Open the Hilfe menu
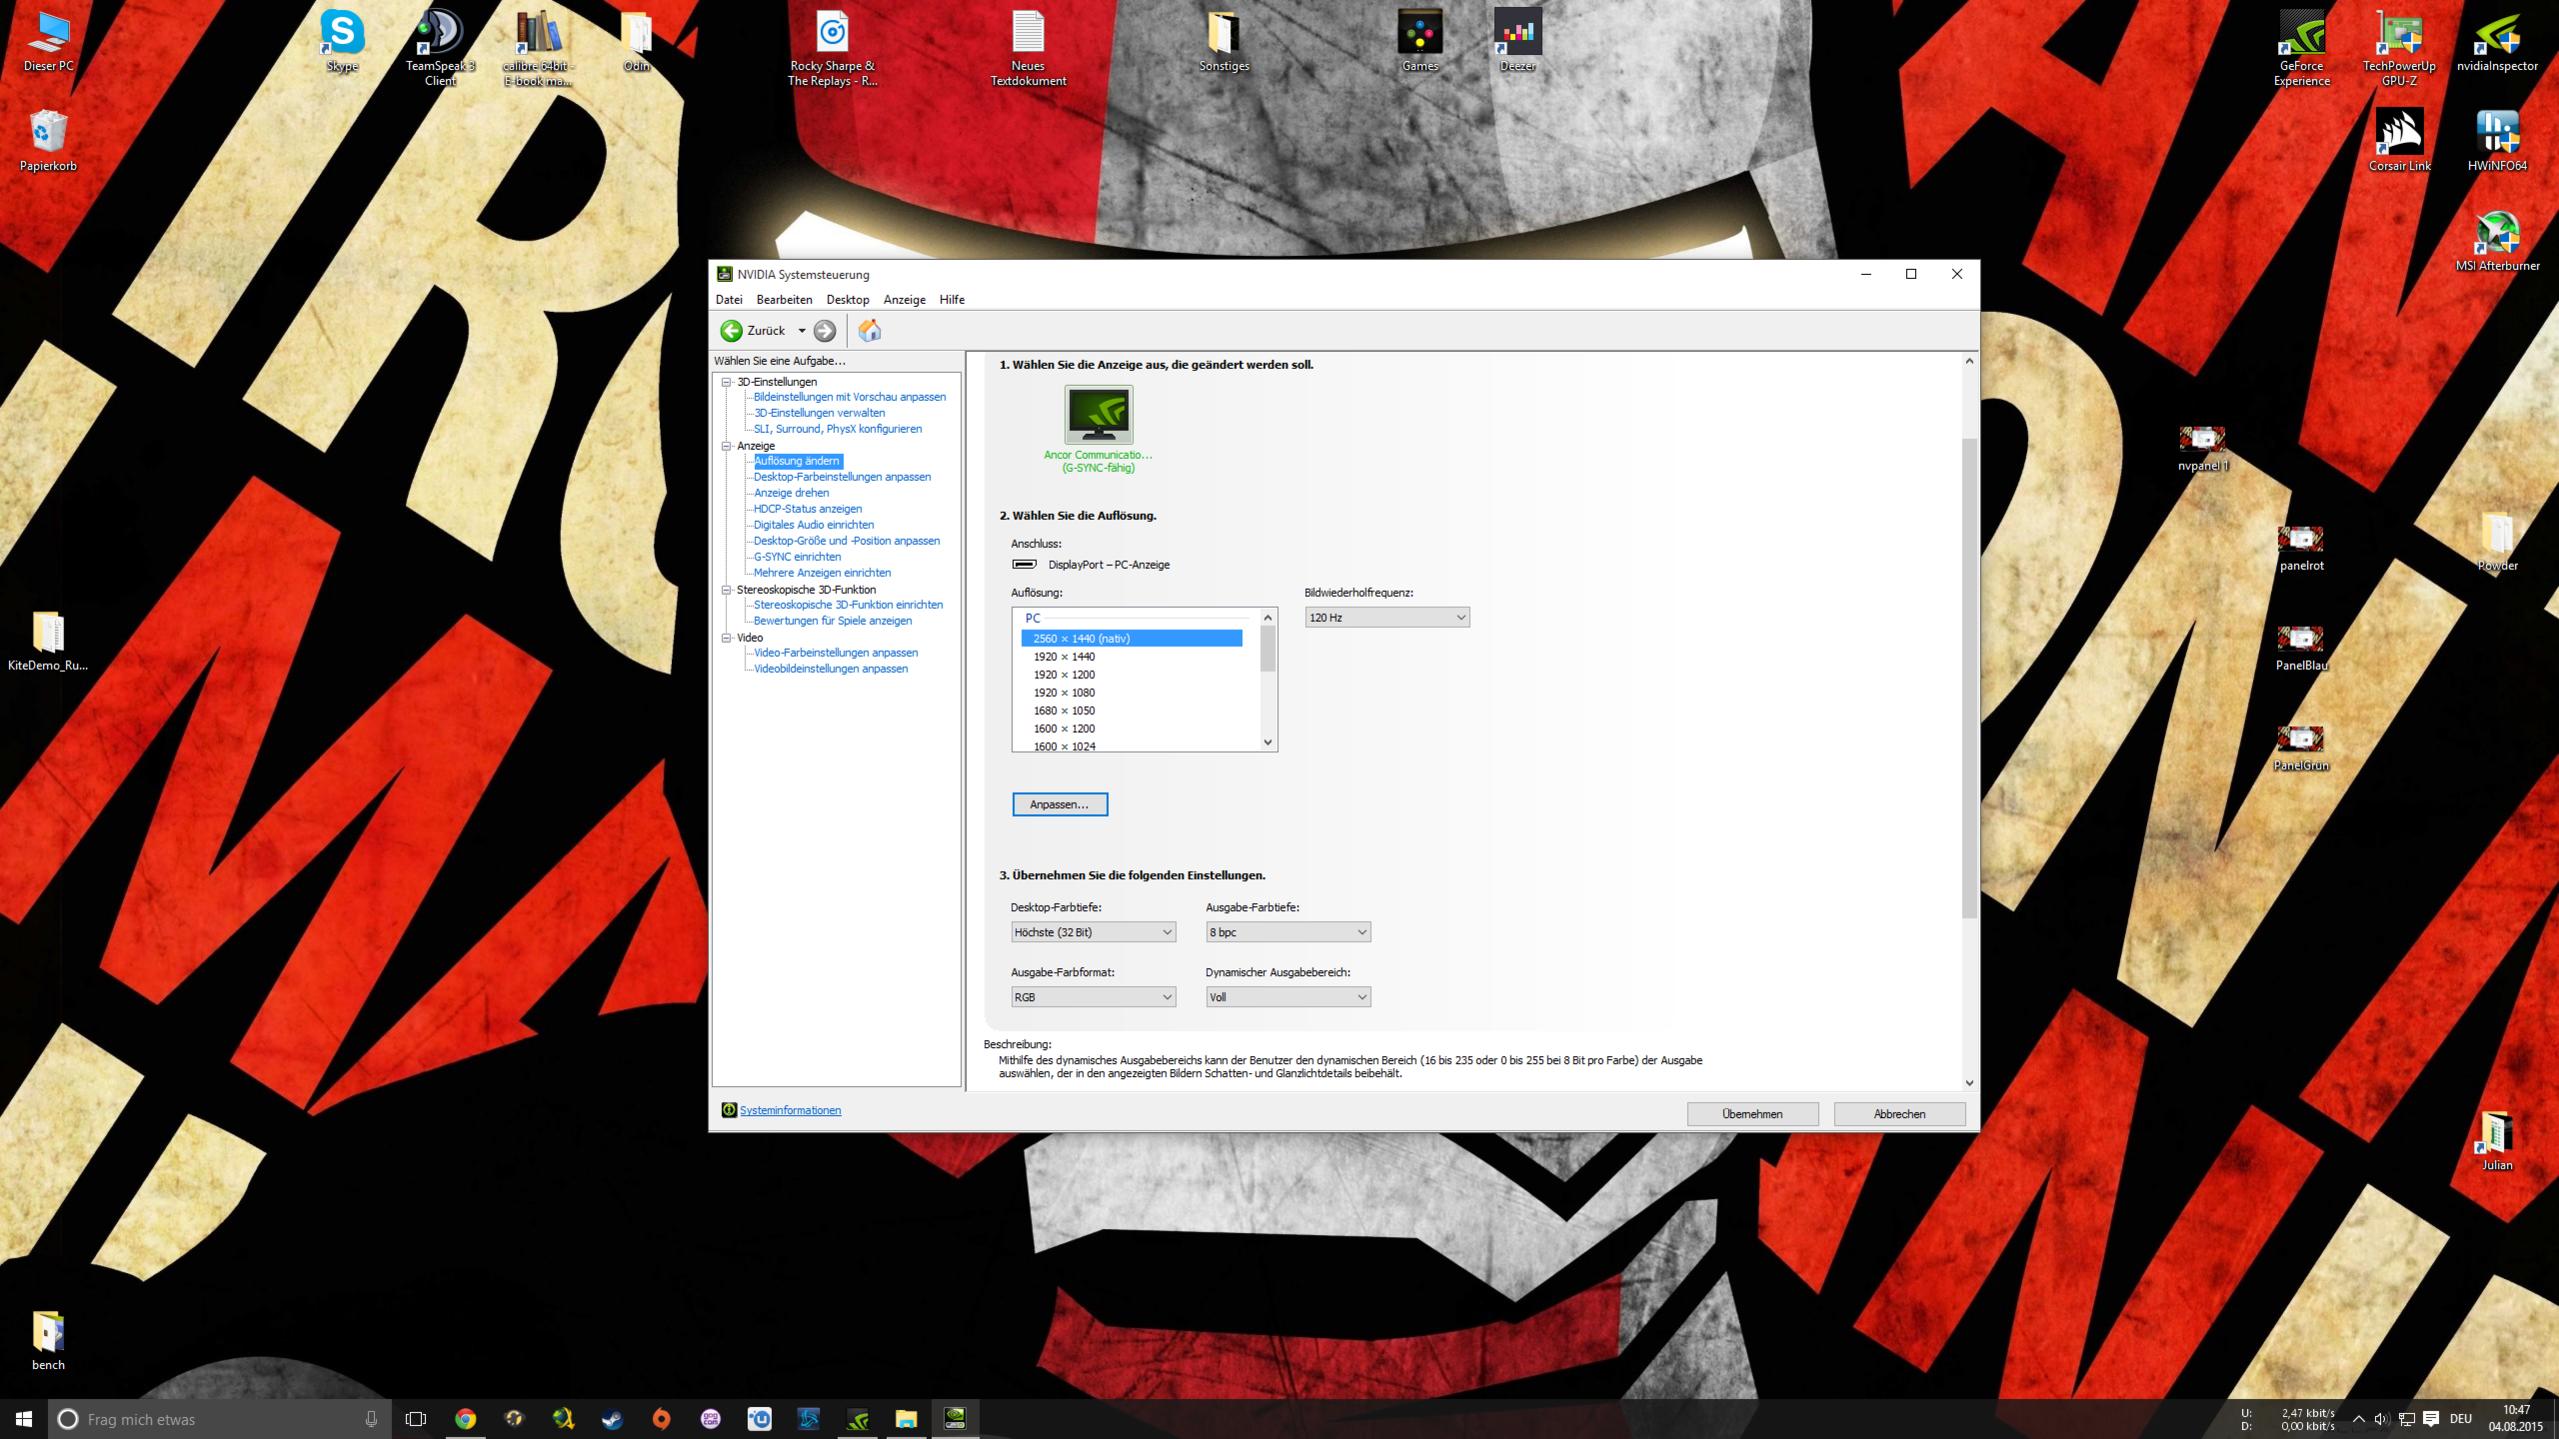This screenshot has height=1439, width=2559. tap(951, 300)
